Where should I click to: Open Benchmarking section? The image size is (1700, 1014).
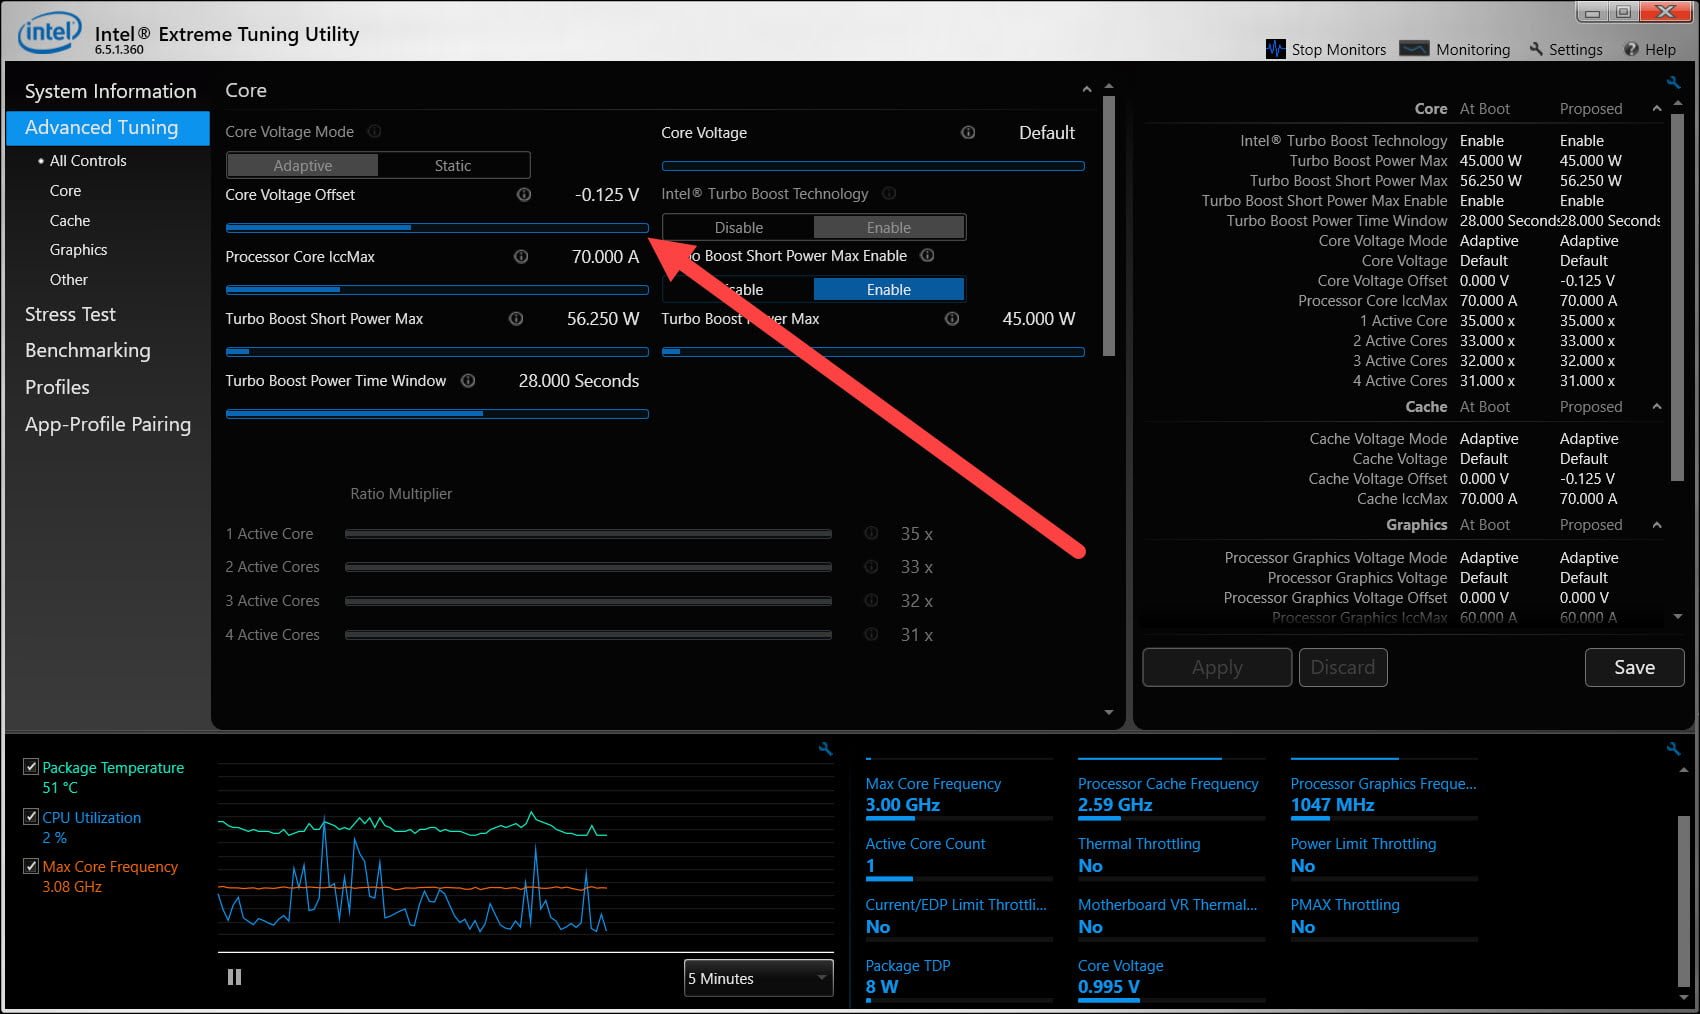click(88, 350)
